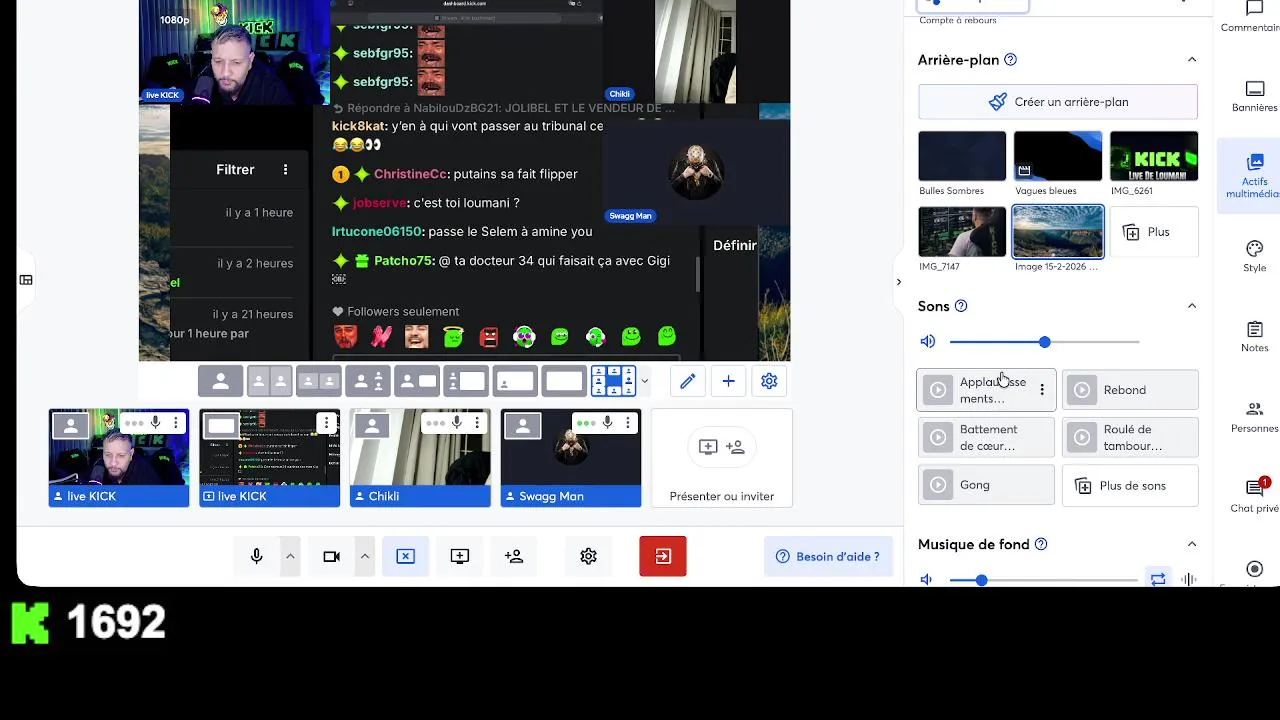Turn off camera in bottom control bar

point(332,556)
